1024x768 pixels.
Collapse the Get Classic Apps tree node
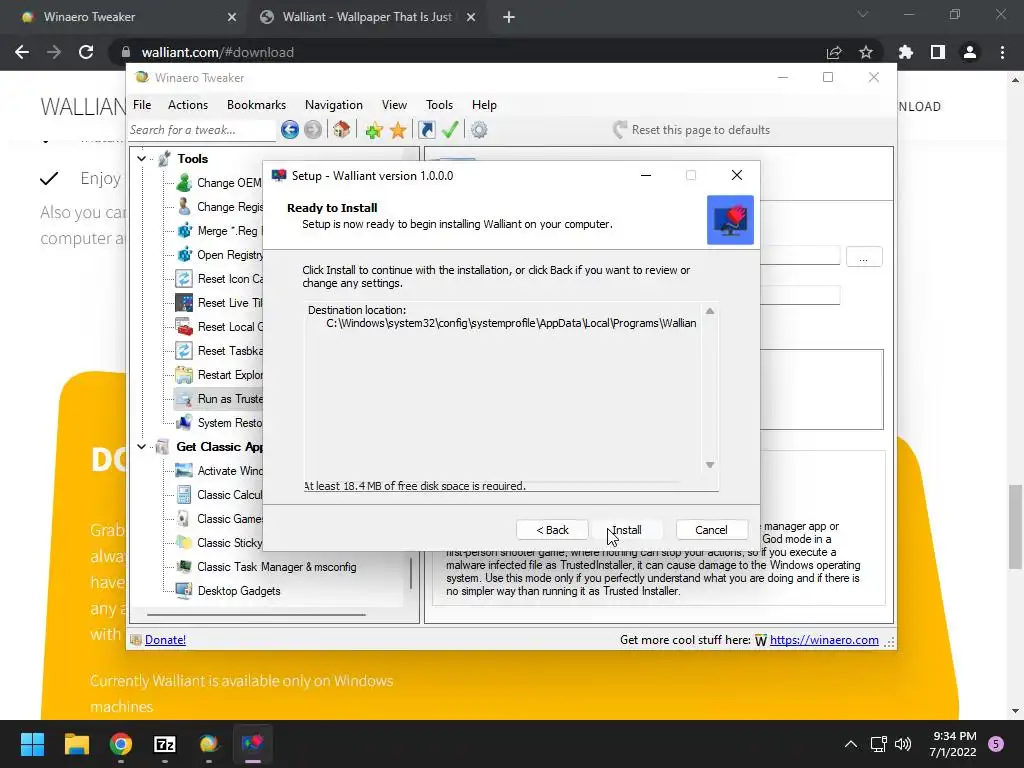coord(141,447)
